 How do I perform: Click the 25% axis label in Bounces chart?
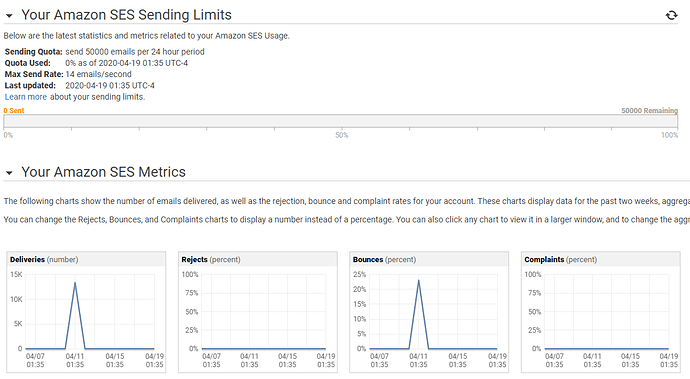point(360,274)
